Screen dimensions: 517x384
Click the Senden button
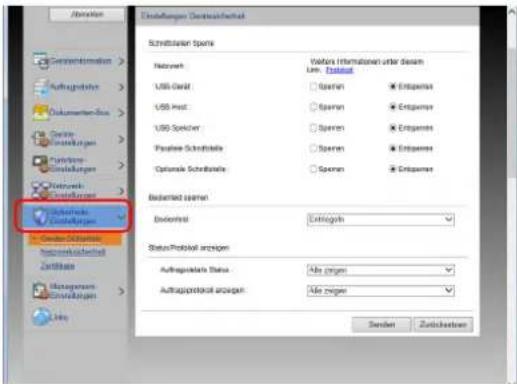click(x=381, y=324)
